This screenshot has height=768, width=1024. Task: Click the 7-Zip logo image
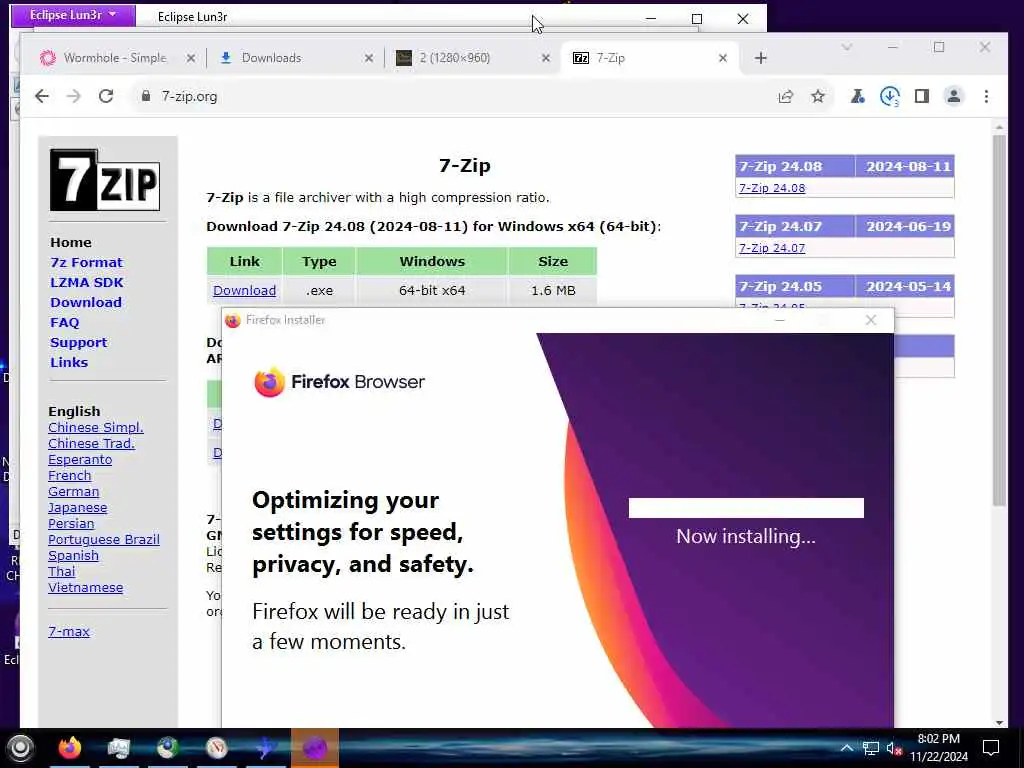(x=104, y=180)
